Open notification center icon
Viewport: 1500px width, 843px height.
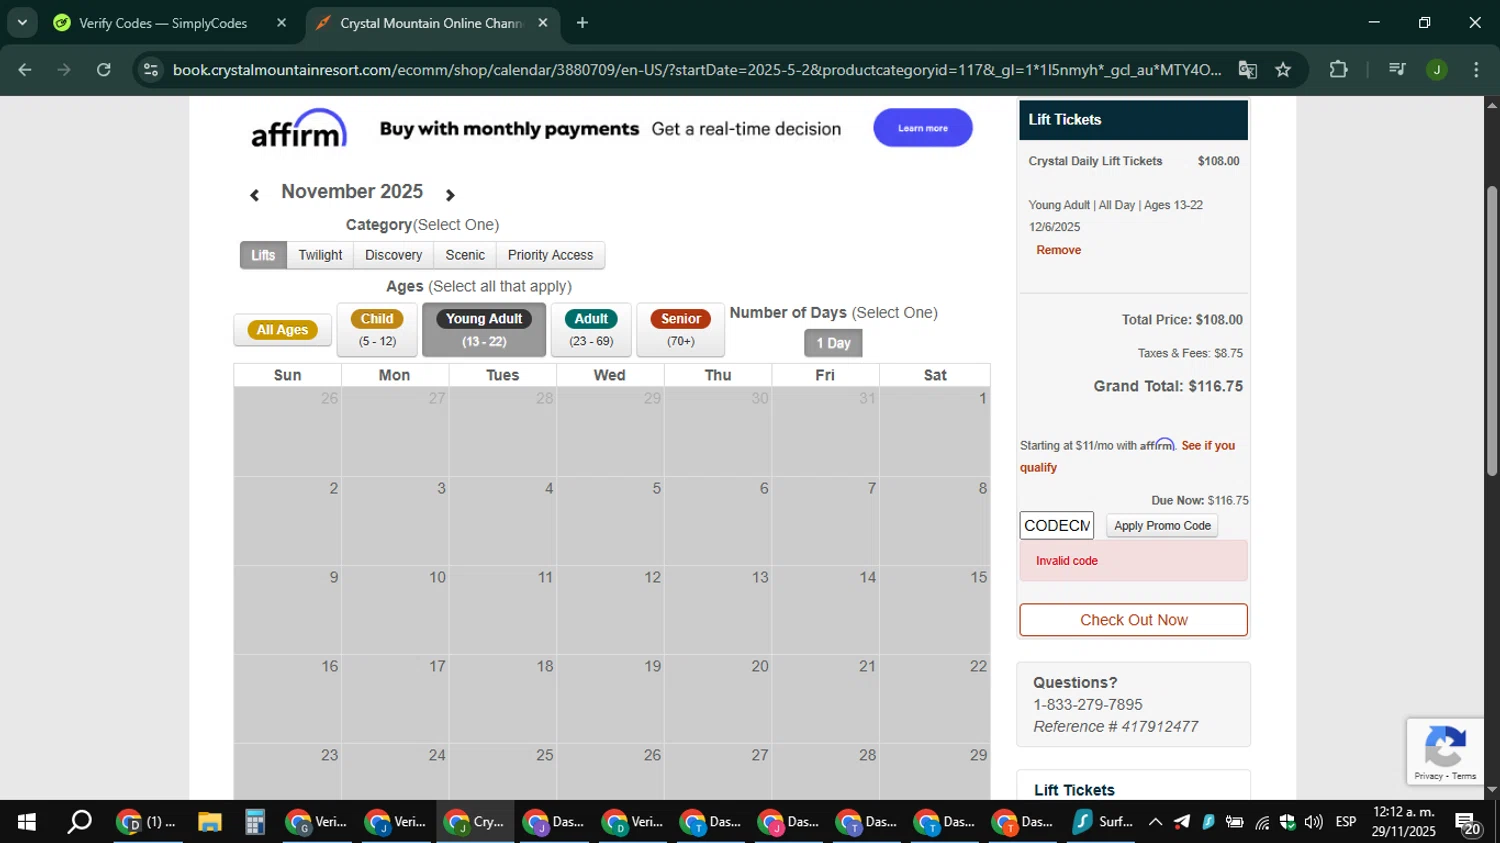[1468, 824]
